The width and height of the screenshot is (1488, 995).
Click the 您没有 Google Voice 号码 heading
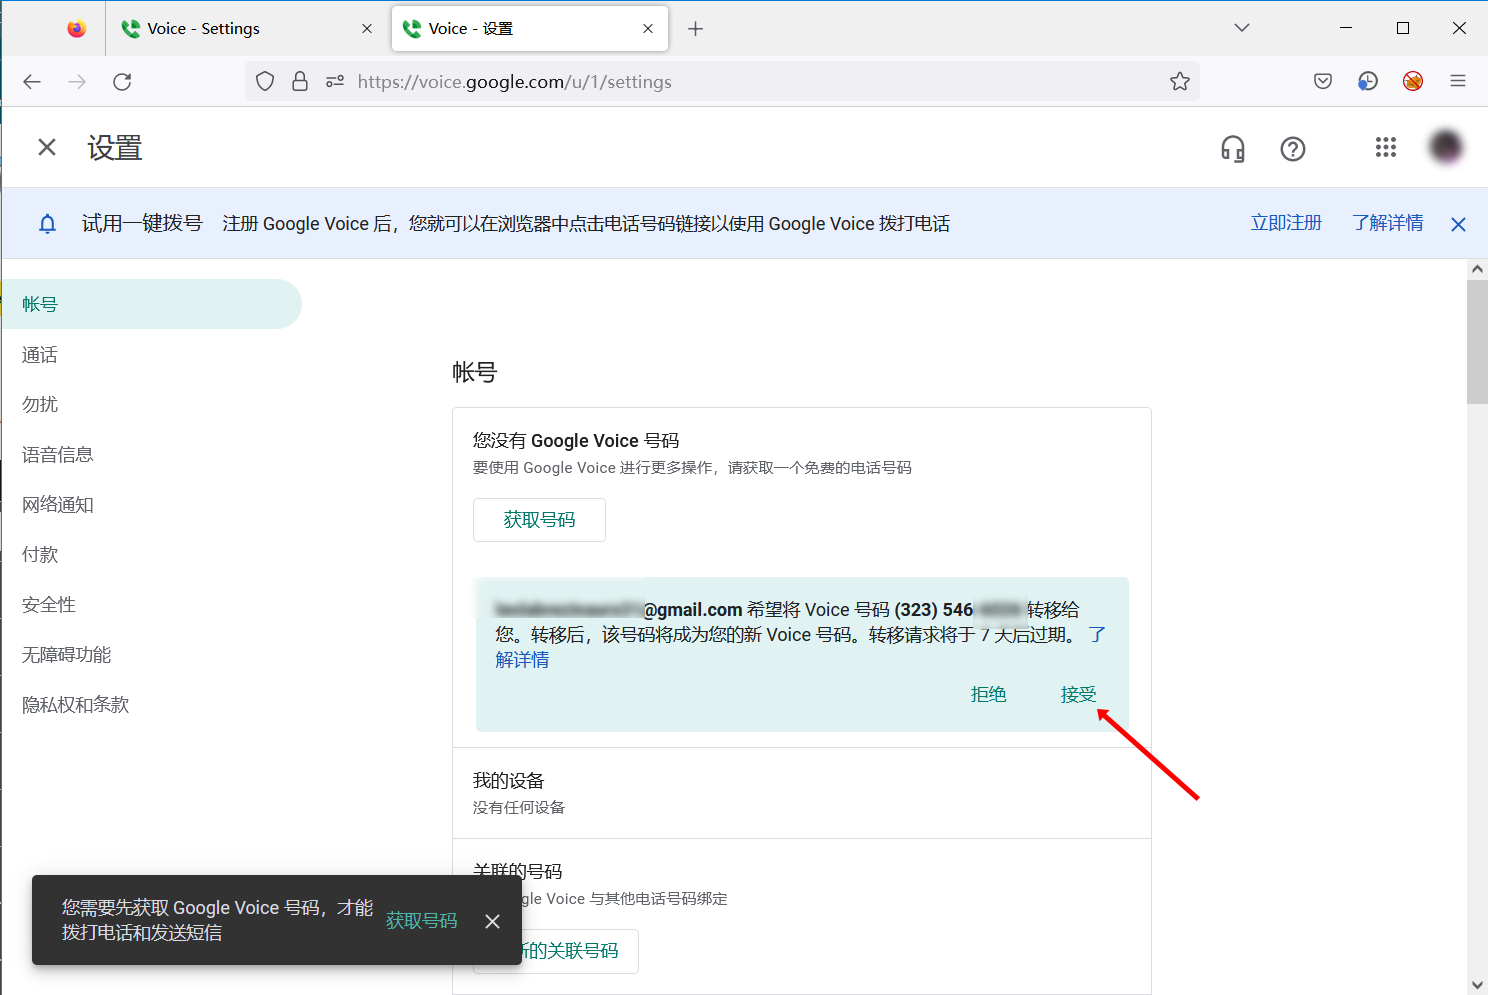click(x=576, y=441)
